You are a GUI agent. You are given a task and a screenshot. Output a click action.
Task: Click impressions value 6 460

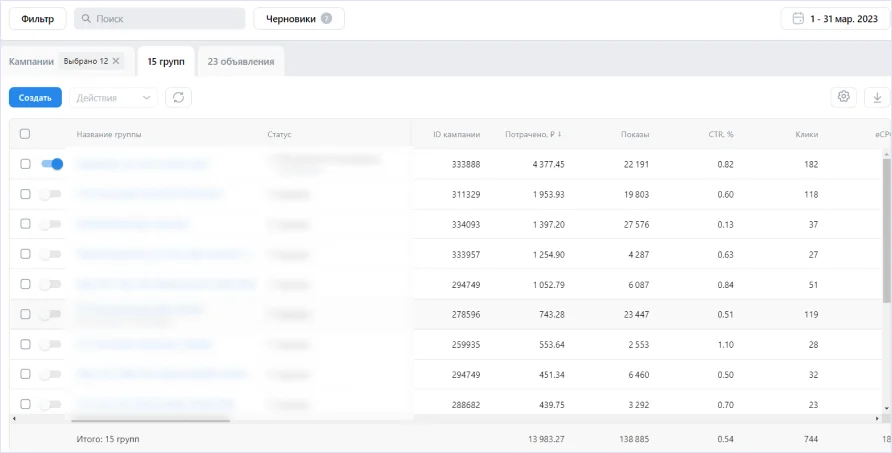pyautogui.click(x=638, y=374)
